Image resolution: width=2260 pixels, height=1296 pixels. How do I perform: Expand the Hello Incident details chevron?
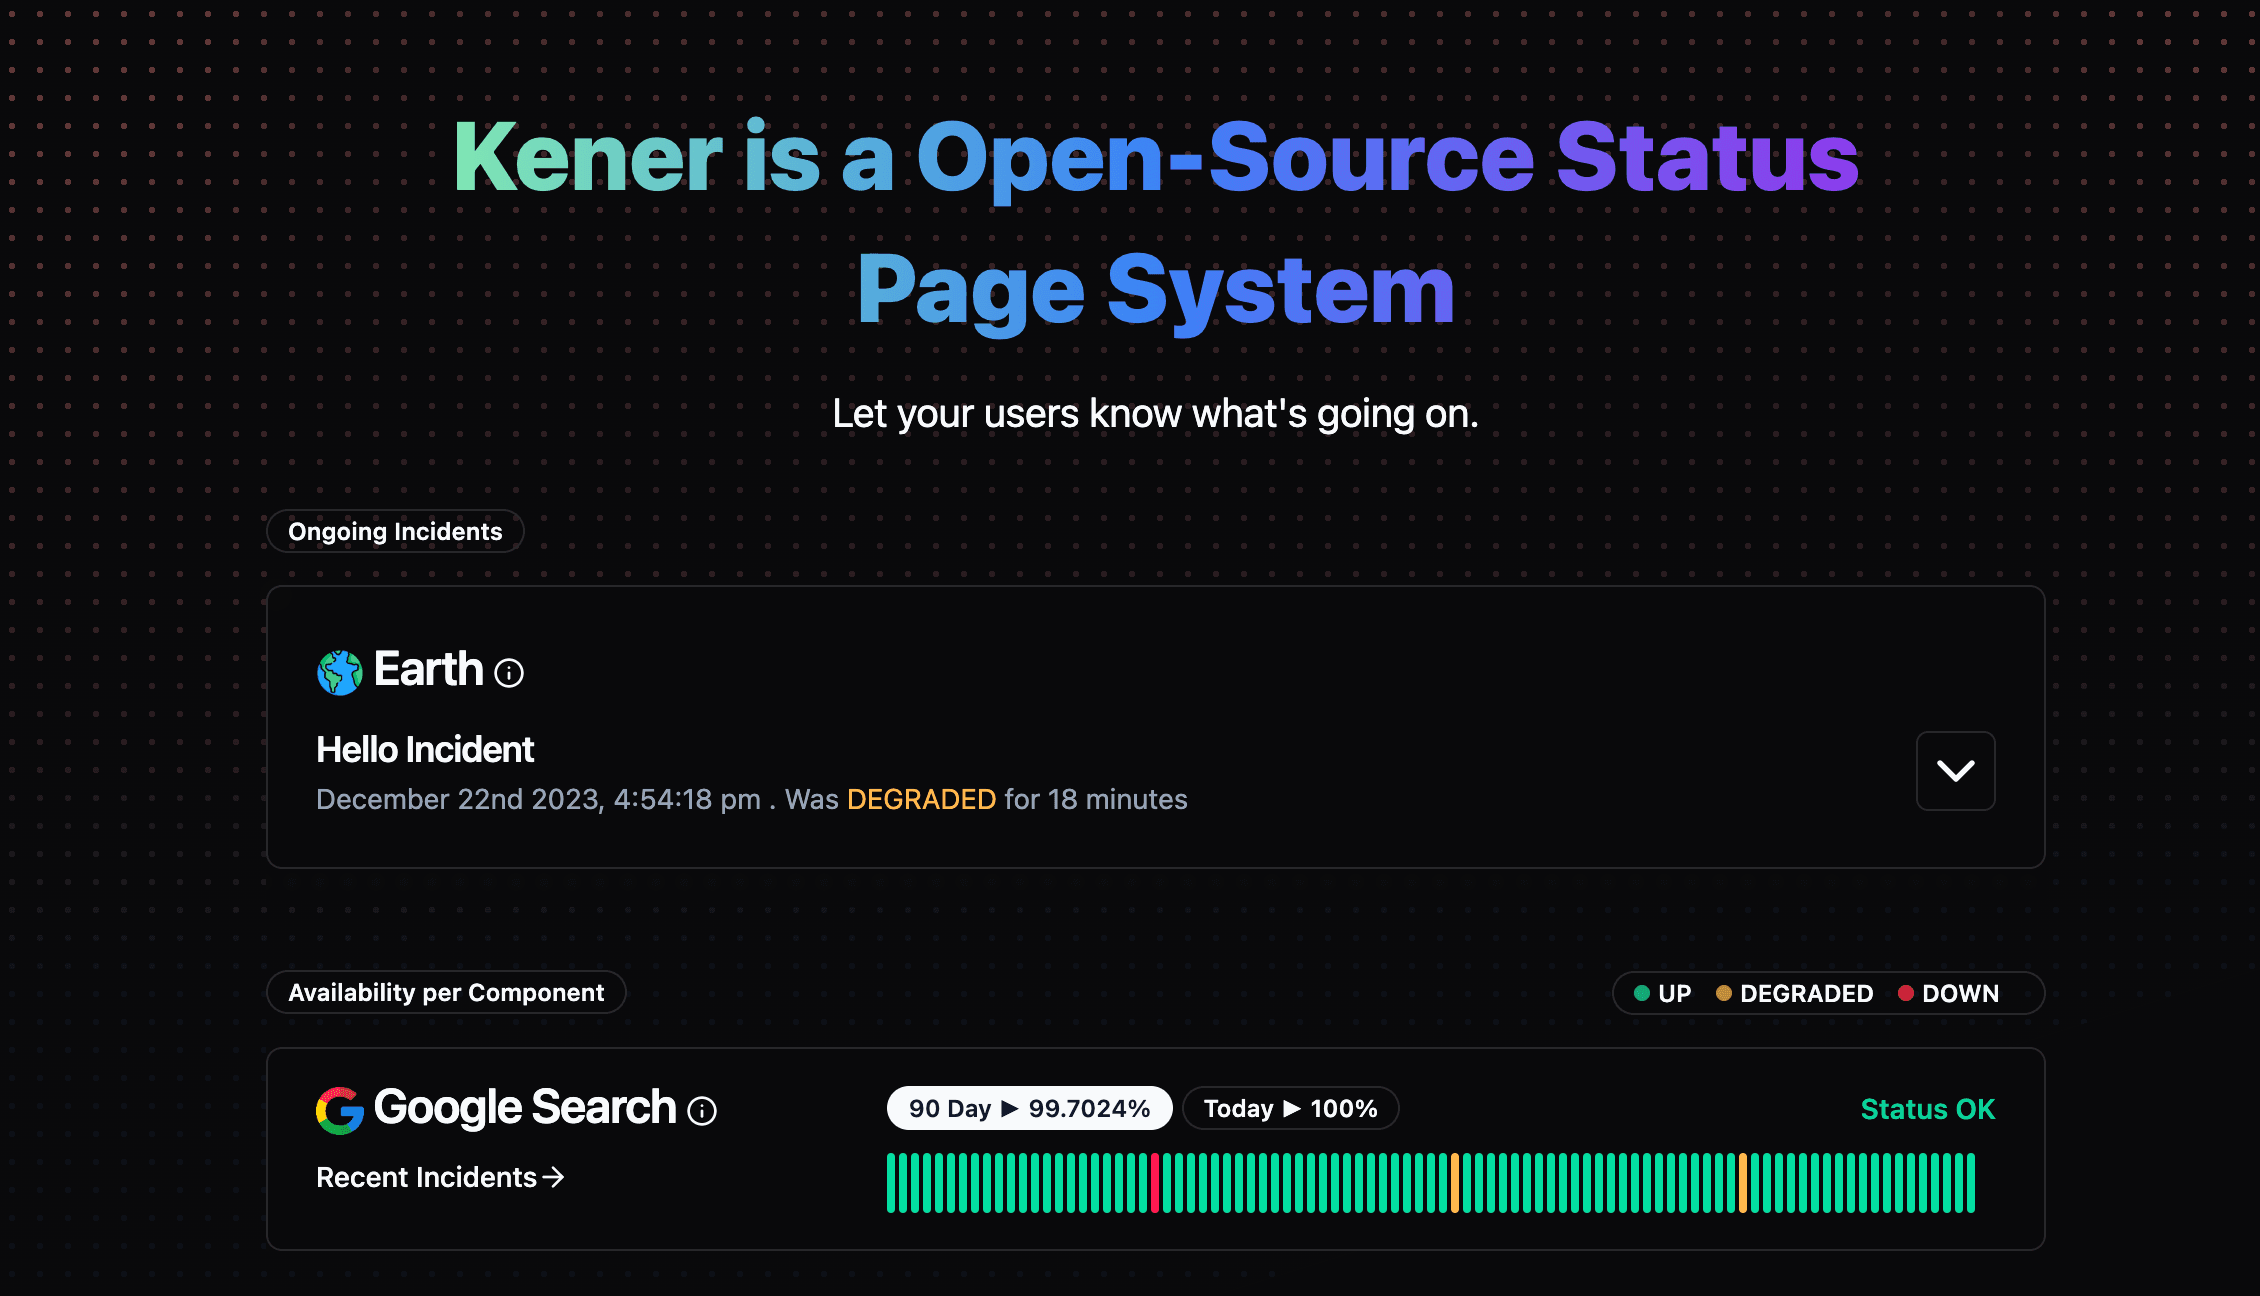pyautogui.click(x=1955, y=770)
